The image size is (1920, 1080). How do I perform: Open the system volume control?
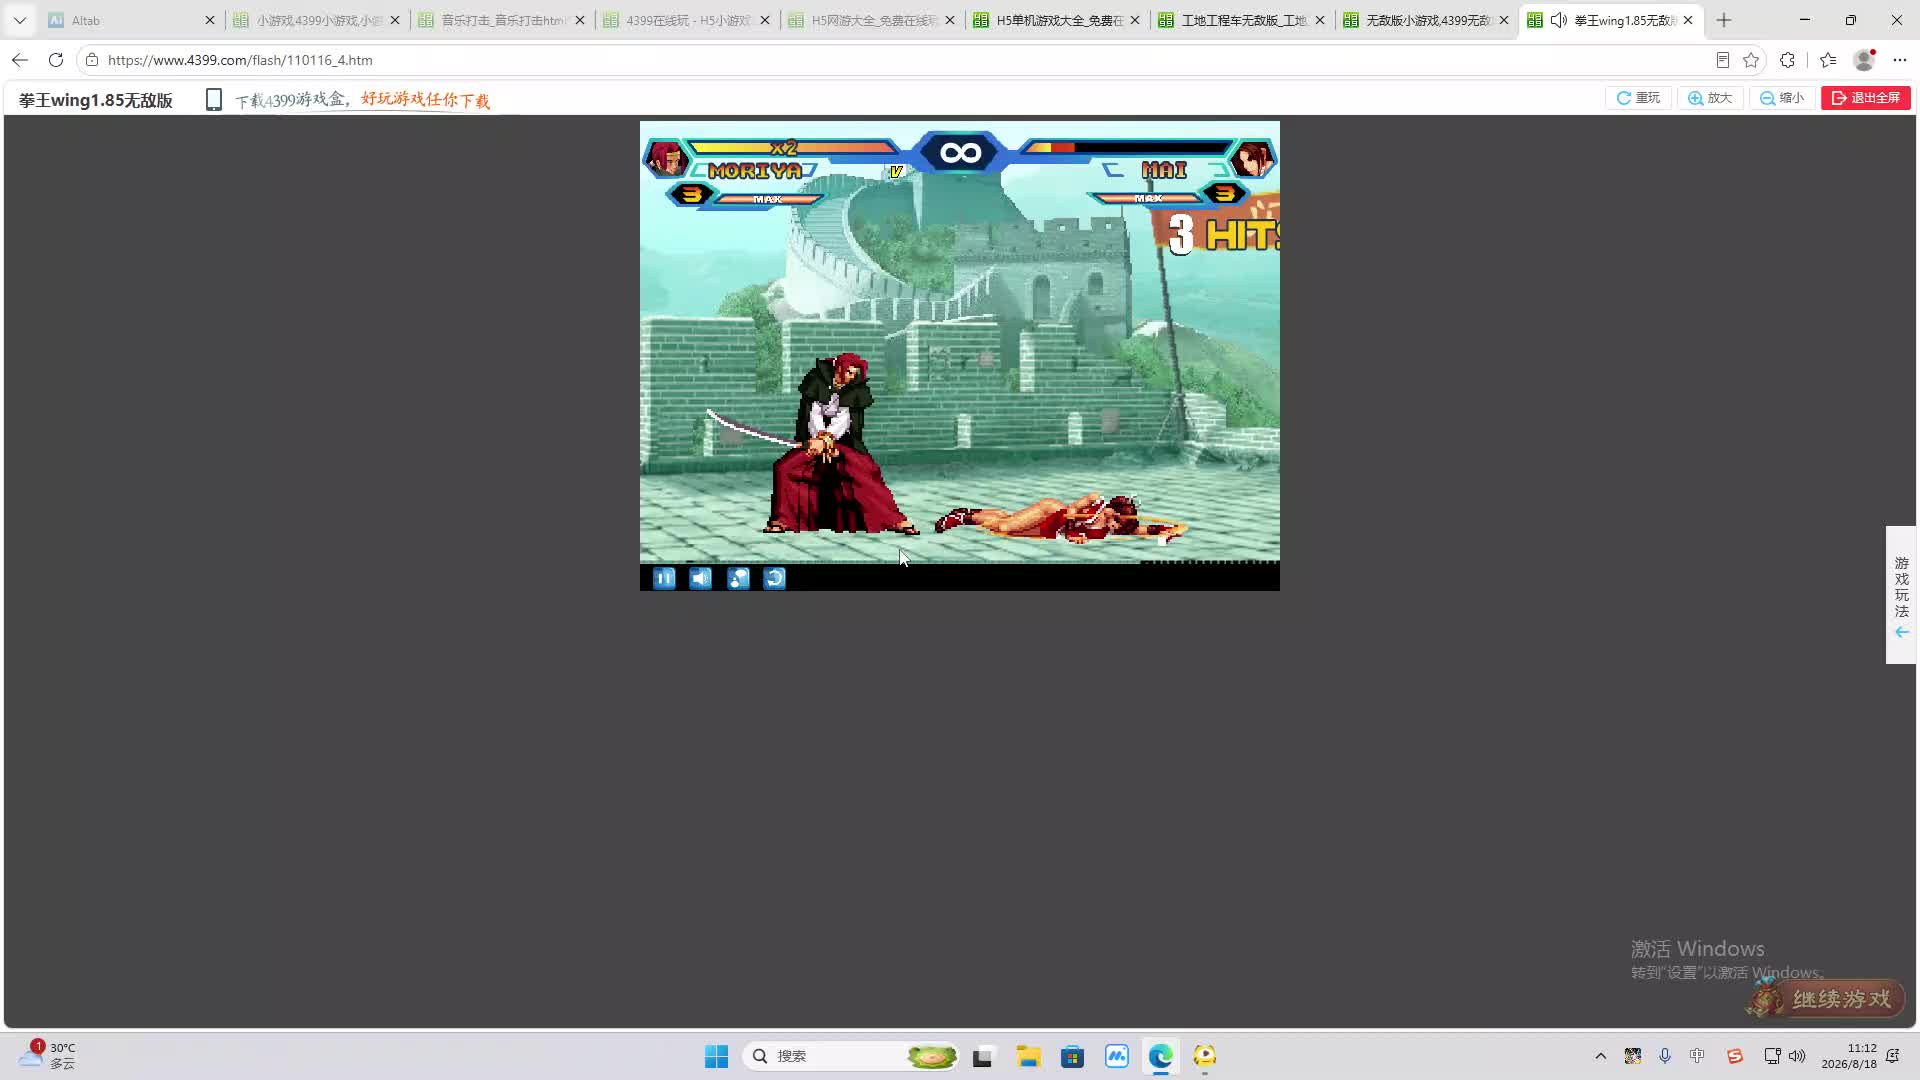pos(1797,1056)
